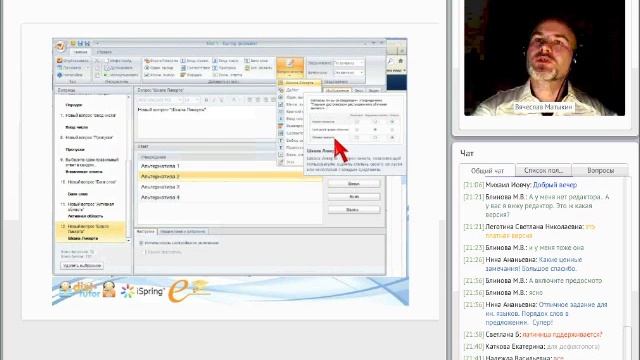The height and width of the screenshot is (360, 640).
Task: Switch to the Справка ribbon tab
Action: point(104,52)
